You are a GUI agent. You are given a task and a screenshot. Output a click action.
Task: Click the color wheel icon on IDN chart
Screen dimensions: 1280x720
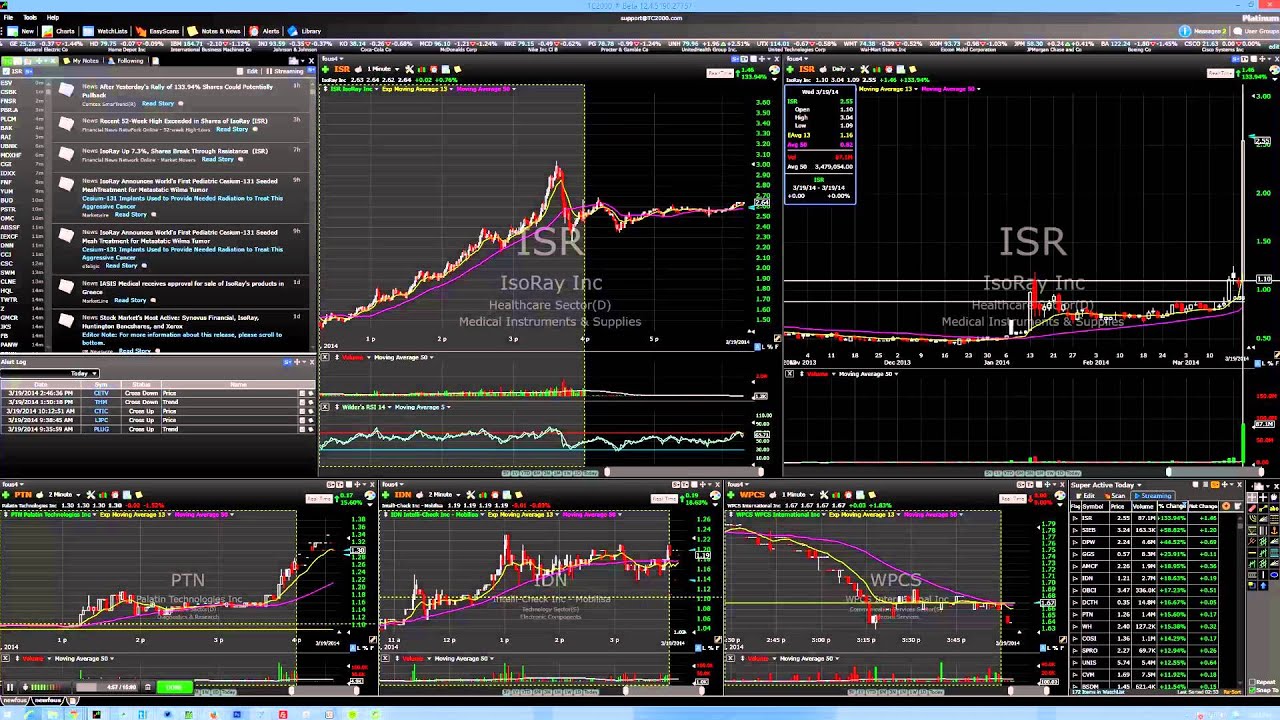[715, 495]
